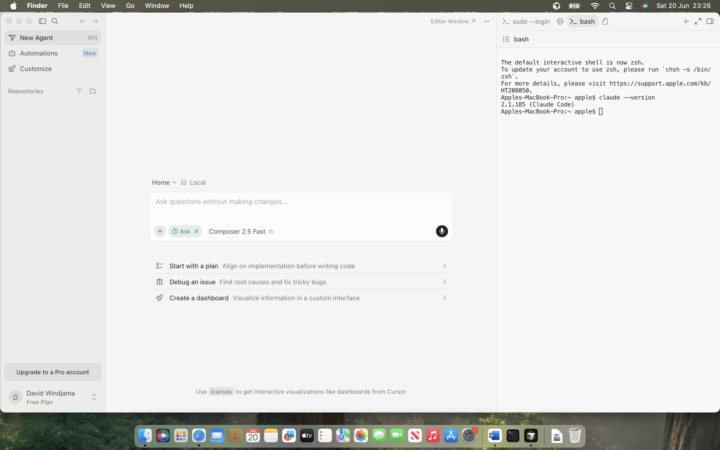Open Music from the Dock
This screenshot has height=450, width=720.
pos(433,435)
